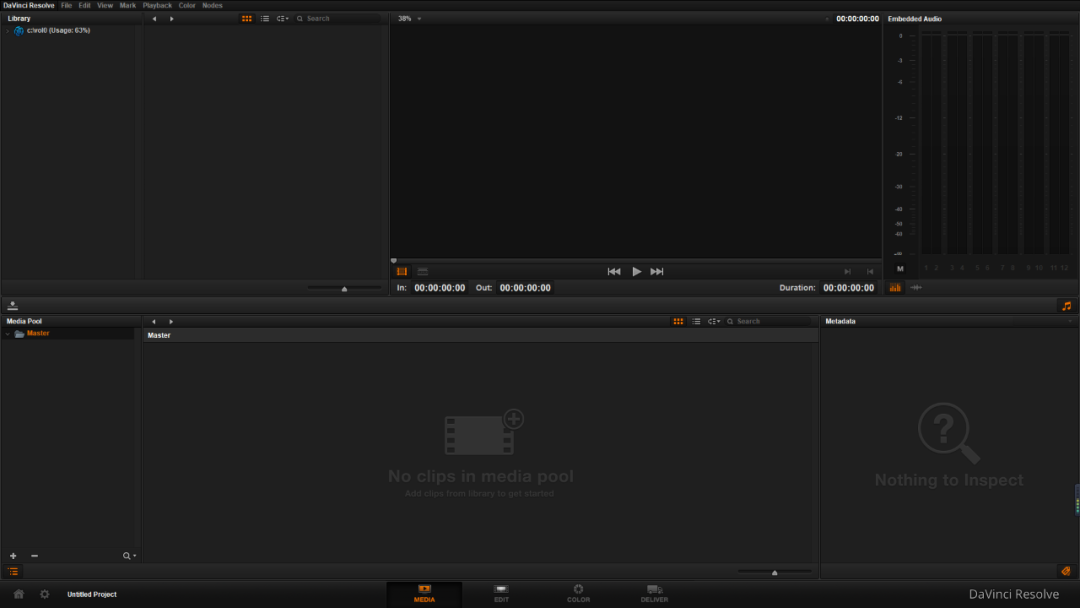This screenshot has height=608, width=1080.
Task: Toggle the audio panel music note icon
Action: coord(1066,306)
